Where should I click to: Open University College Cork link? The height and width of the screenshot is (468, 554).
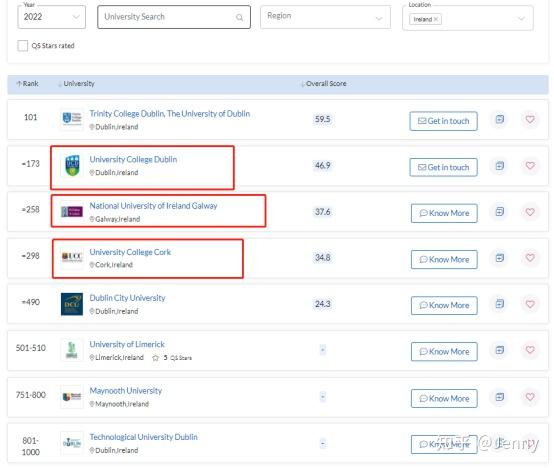130,252
